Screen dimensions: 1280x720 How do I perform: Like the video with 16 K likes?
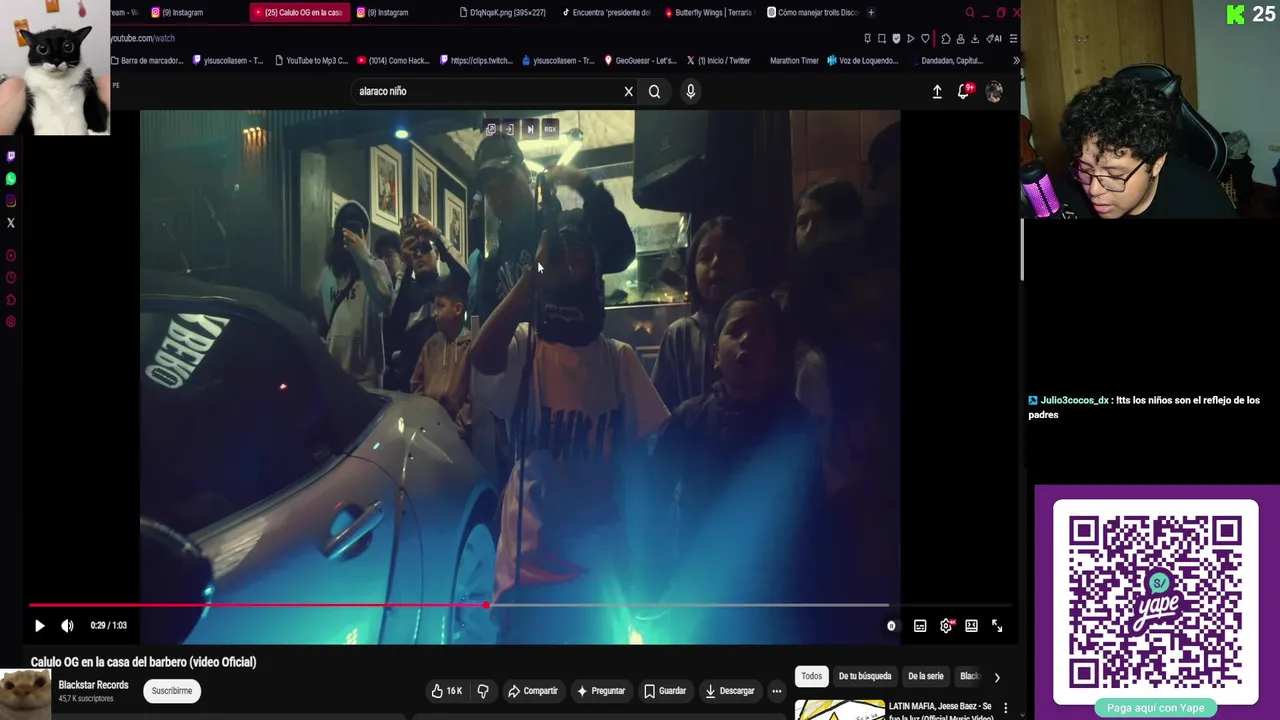click(447, 691)
